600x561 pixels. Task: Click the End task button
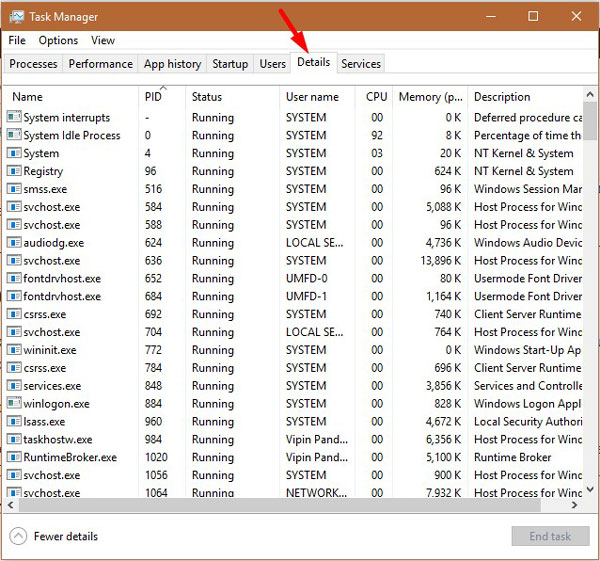click(550, 536)
